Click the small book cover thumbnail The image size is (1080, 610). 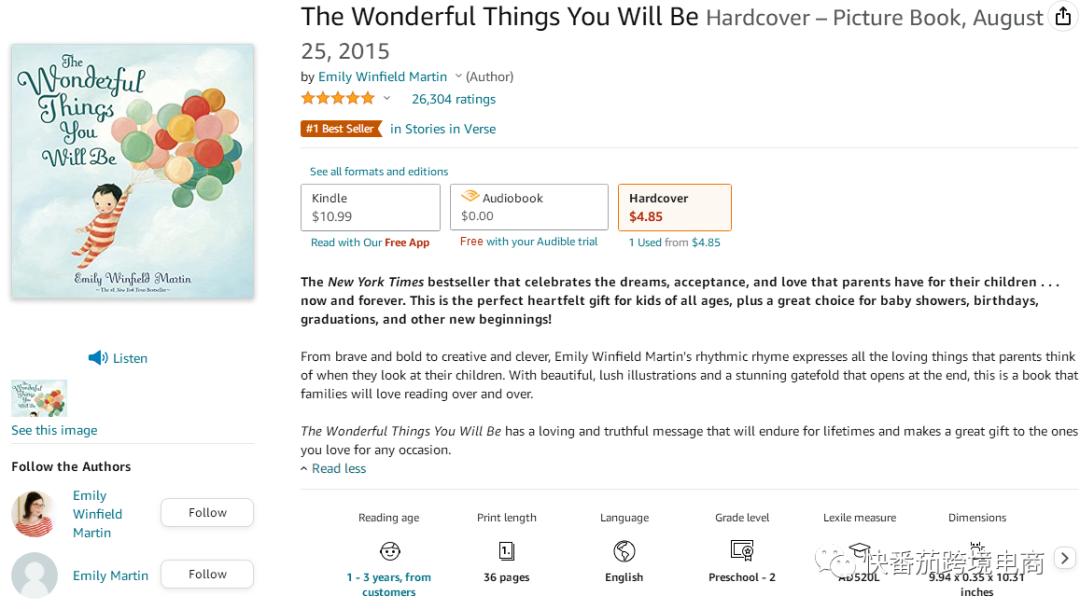pyautogui.click(x=39, y=398)
